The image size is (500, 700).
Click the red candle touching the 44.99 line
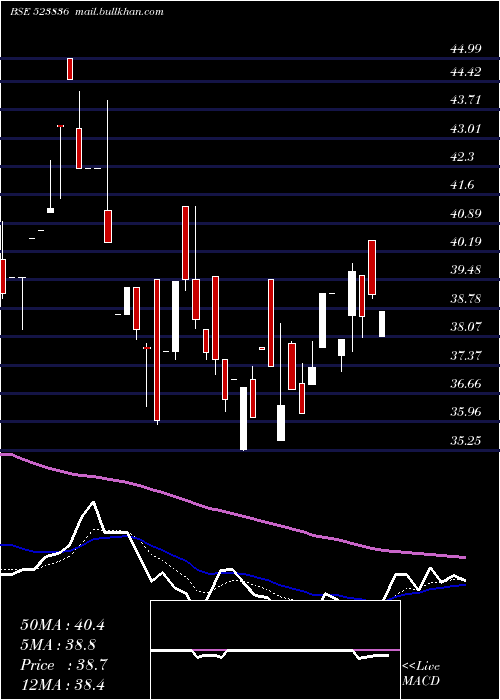point(70,69)
